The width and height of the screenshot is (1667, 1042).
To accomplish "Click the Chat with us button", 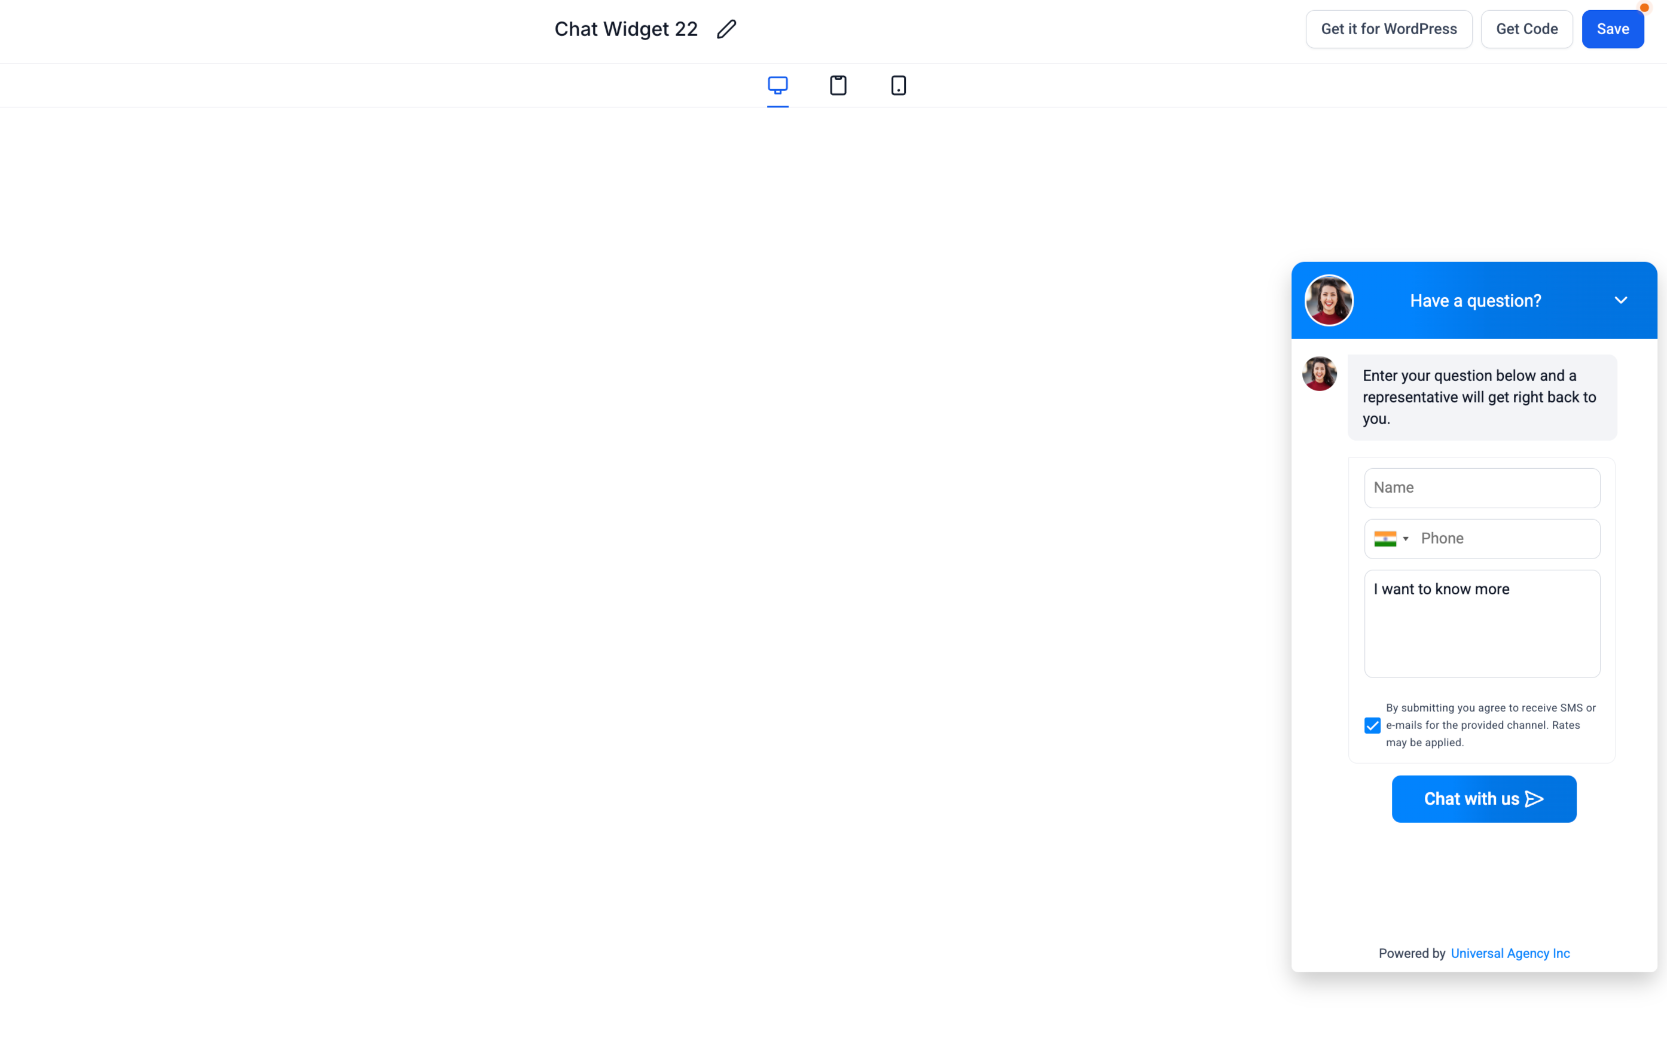I will click(x=1483, y=799).
